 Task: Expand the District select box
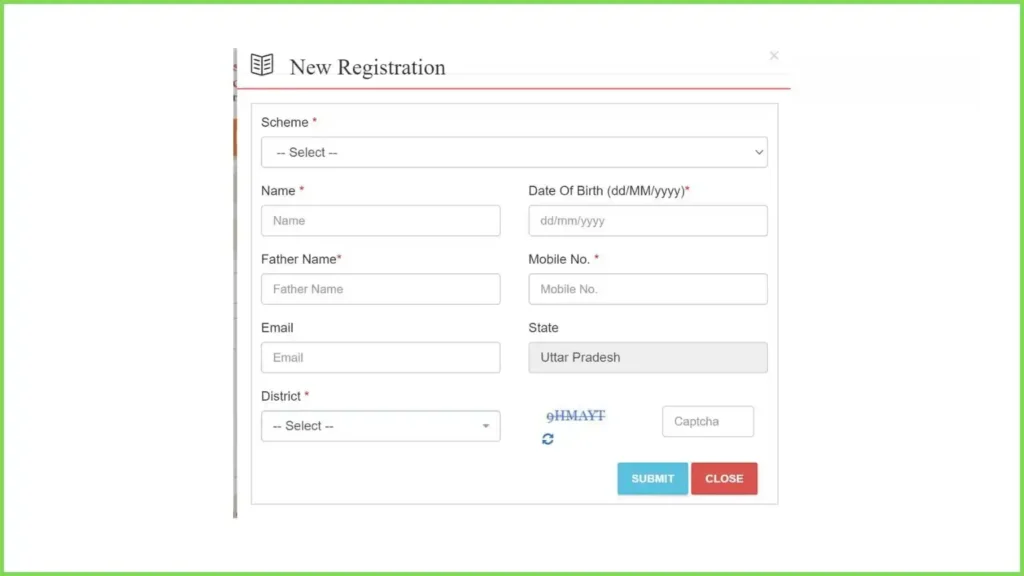(x=381, y=426)
